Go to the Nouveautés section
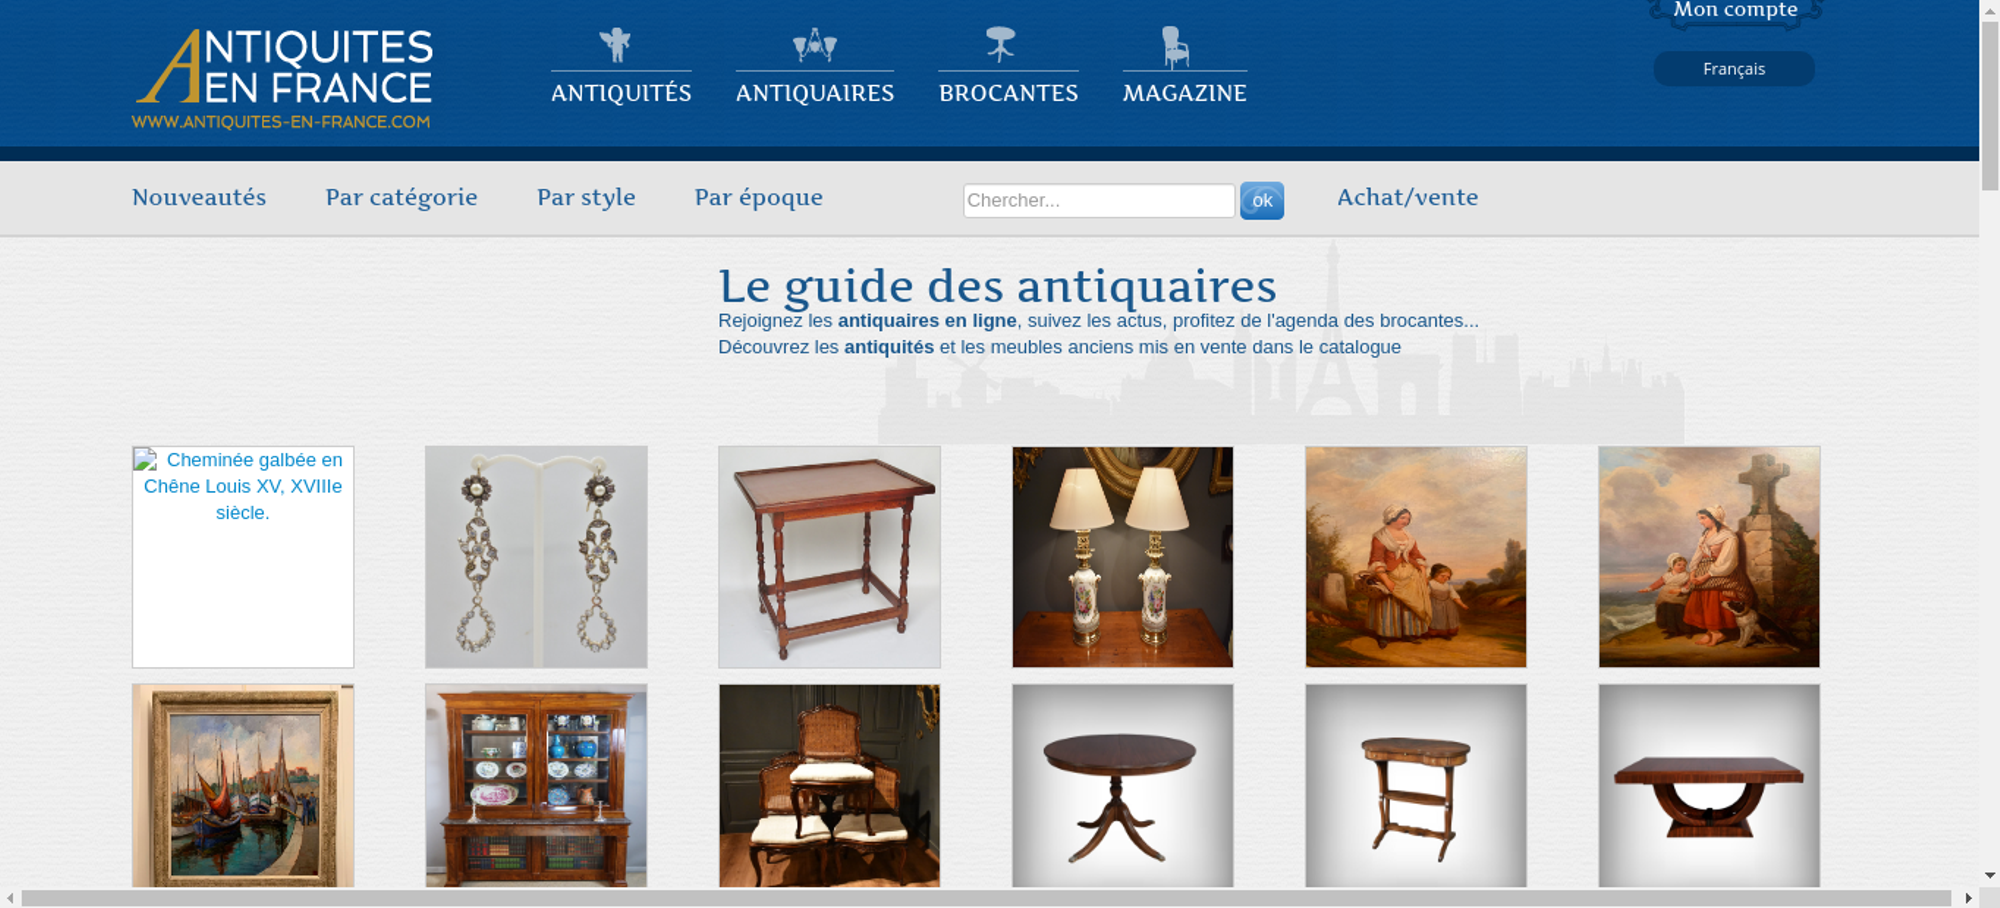2000x908 pixels. (x=199, y=197)
